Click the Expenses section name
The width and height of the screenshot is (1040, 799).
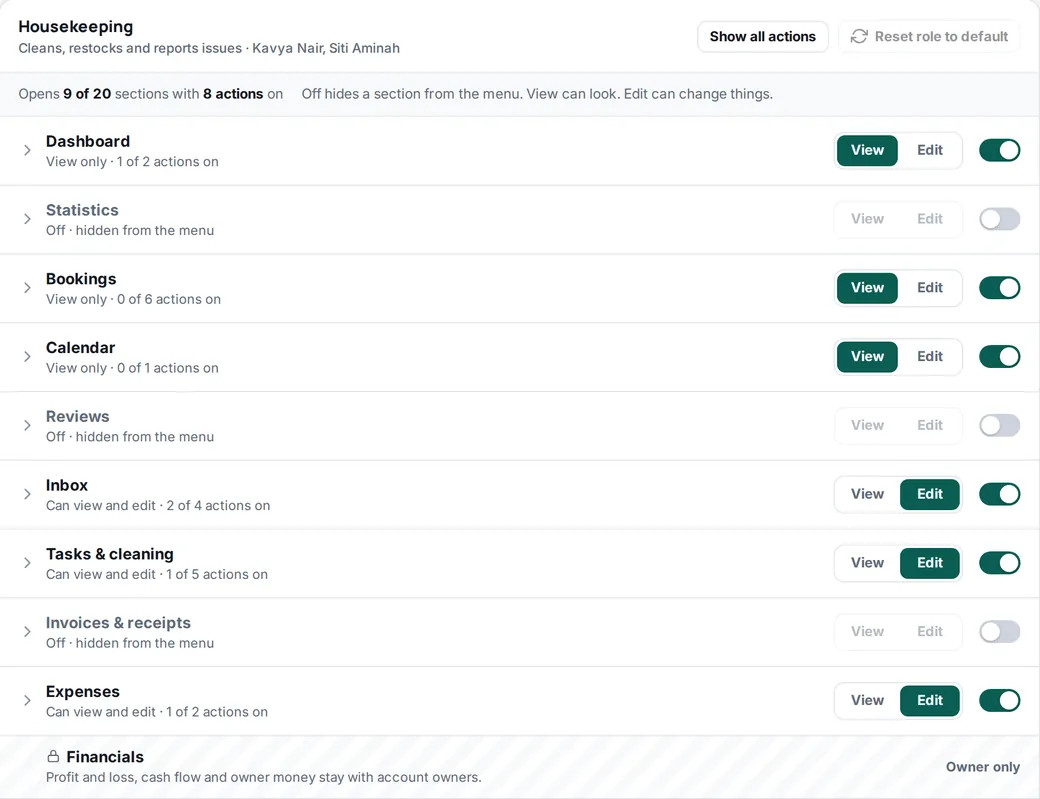point(83,692)
